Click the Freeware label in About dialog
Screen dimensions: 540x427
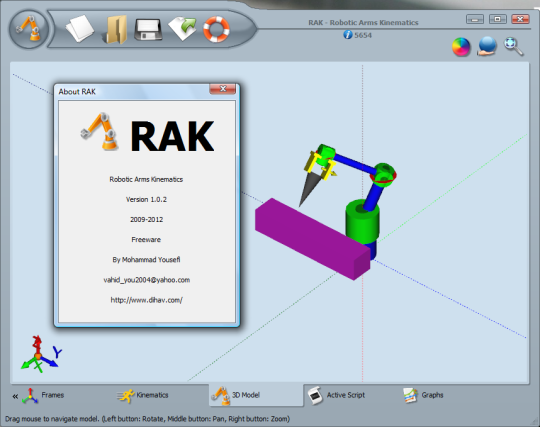146,240
